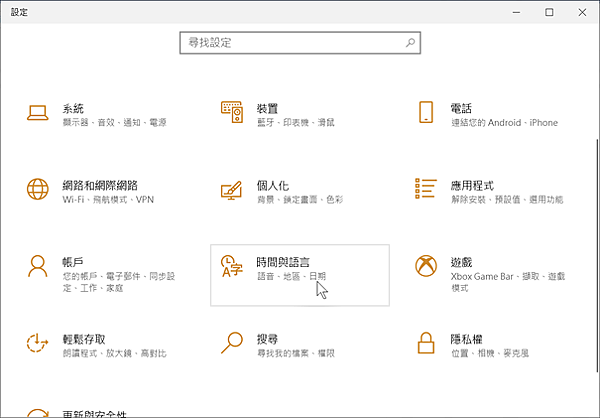Click the 應用程式 list icon
The width and height of the screenshot is (600, 418).
[x=426, y=188]
